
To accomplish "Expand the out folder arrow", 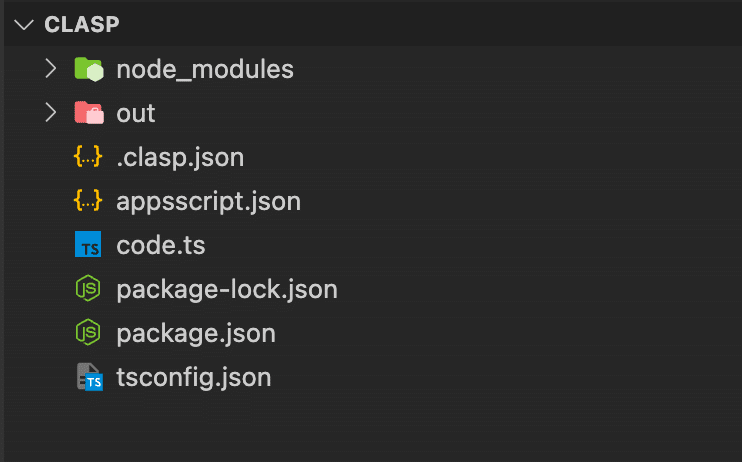I will [51, 113].
